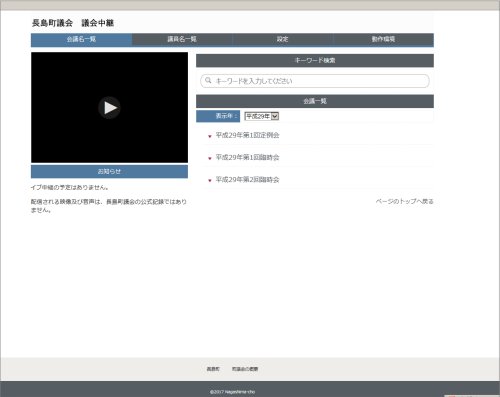The image size is (500, 397).
Task: Open the 平成29年 display year dropdown
Action: (262, 116)
